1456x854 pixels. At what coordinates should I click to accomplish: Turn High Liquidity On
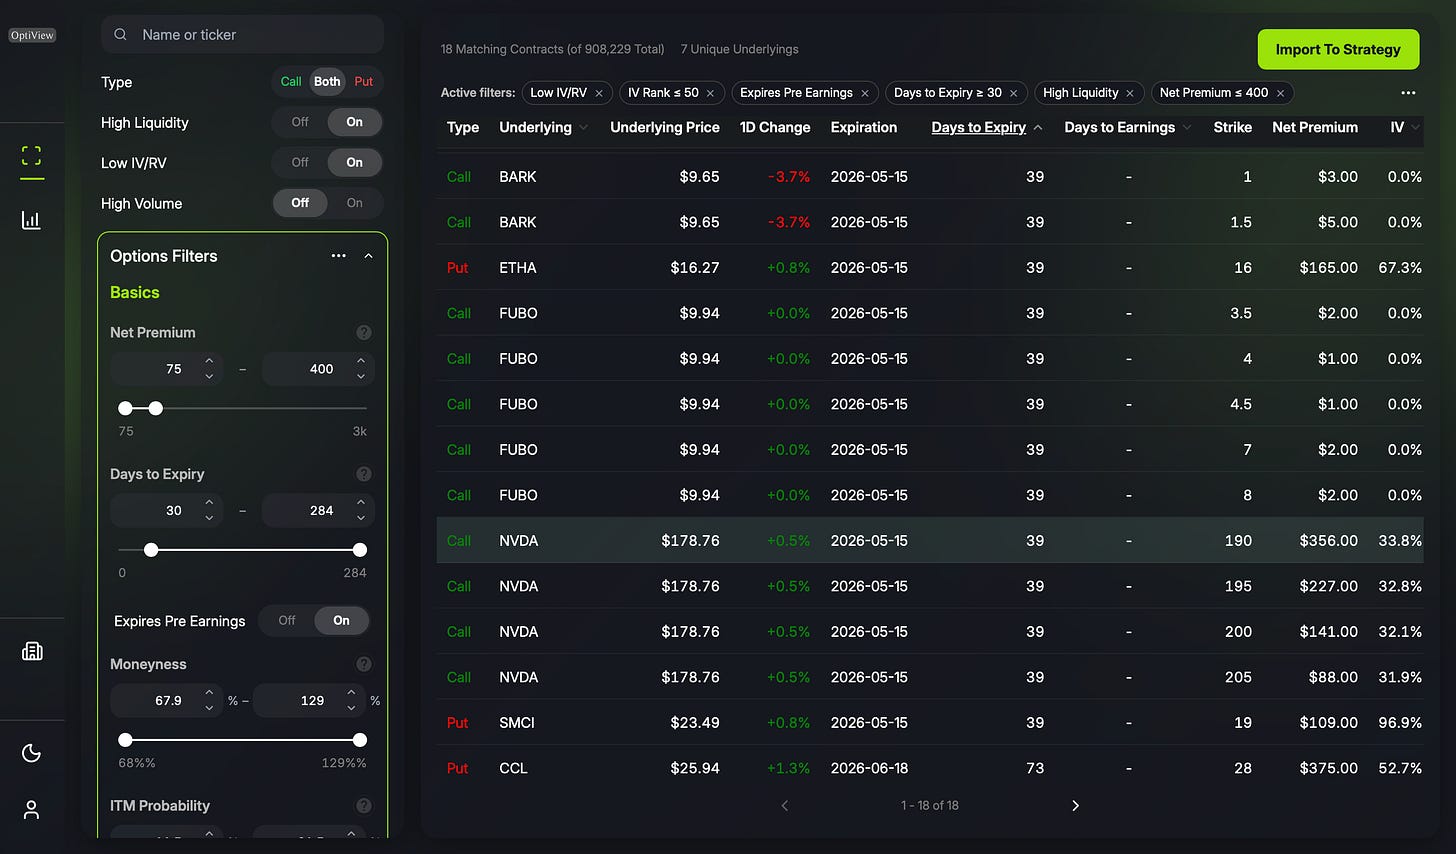(355, 122)
